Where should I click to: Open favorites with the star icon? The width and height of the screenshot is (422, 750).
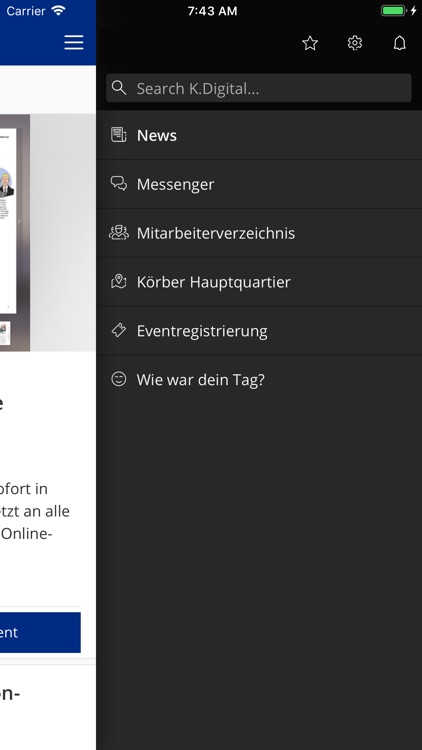click(310, 44)
